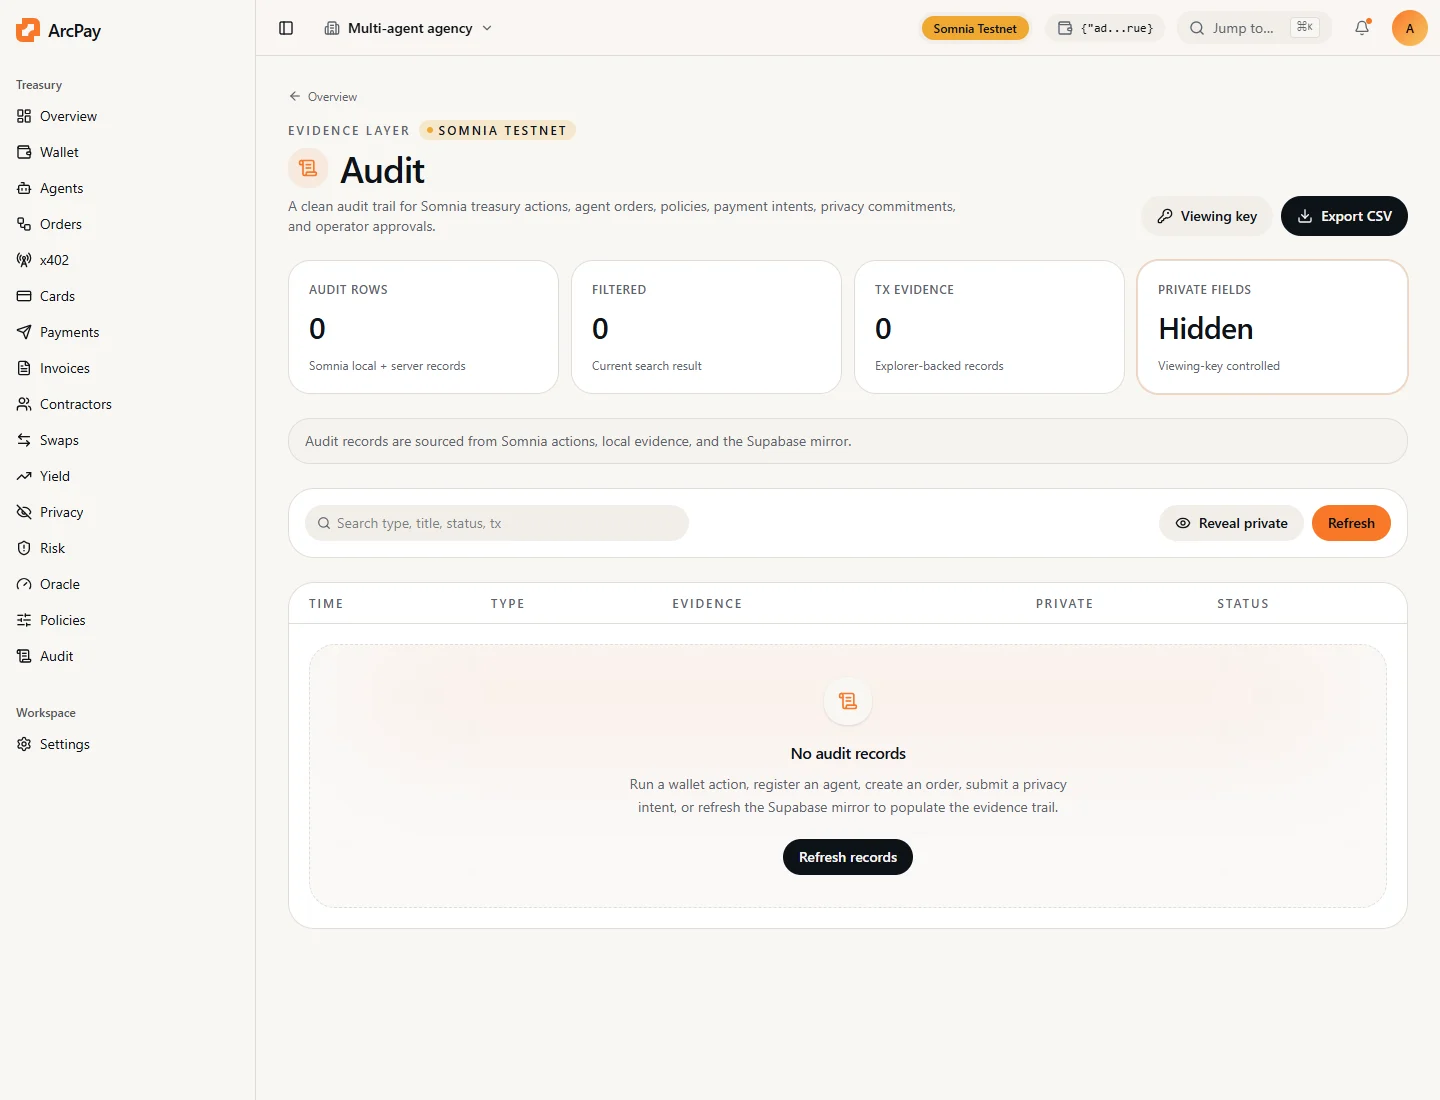
Task: Click the Orders sidebar icon
Action: 24,224
